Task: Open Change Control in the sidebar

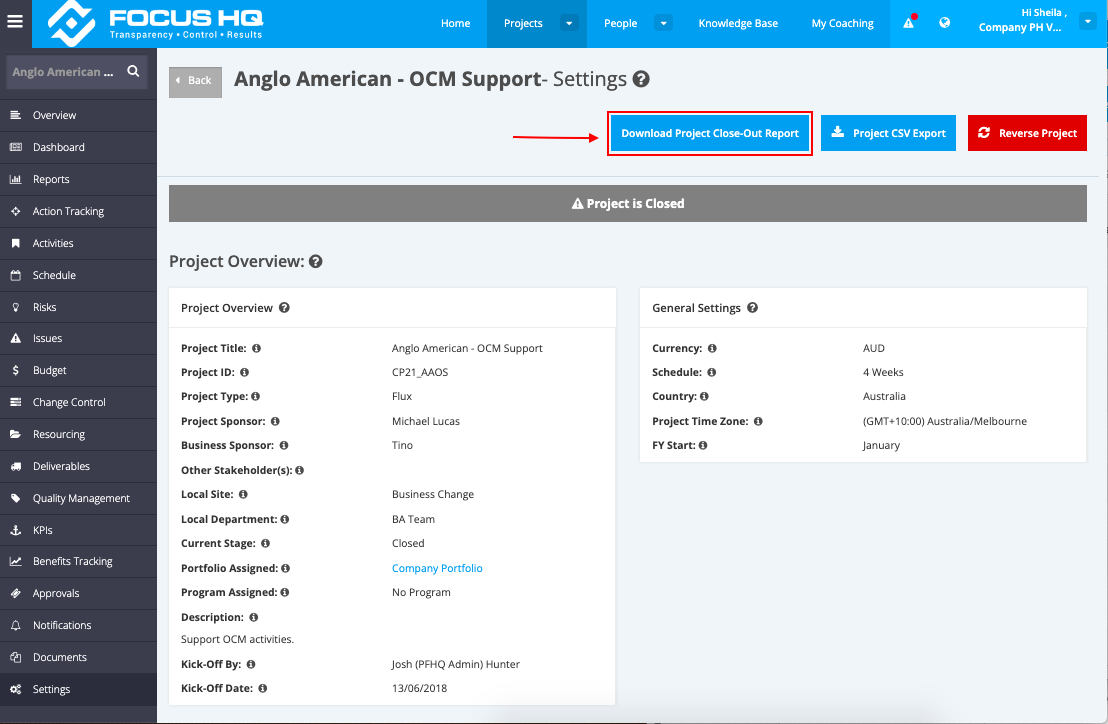Action: pyautogui.click(x=78, y=402)
